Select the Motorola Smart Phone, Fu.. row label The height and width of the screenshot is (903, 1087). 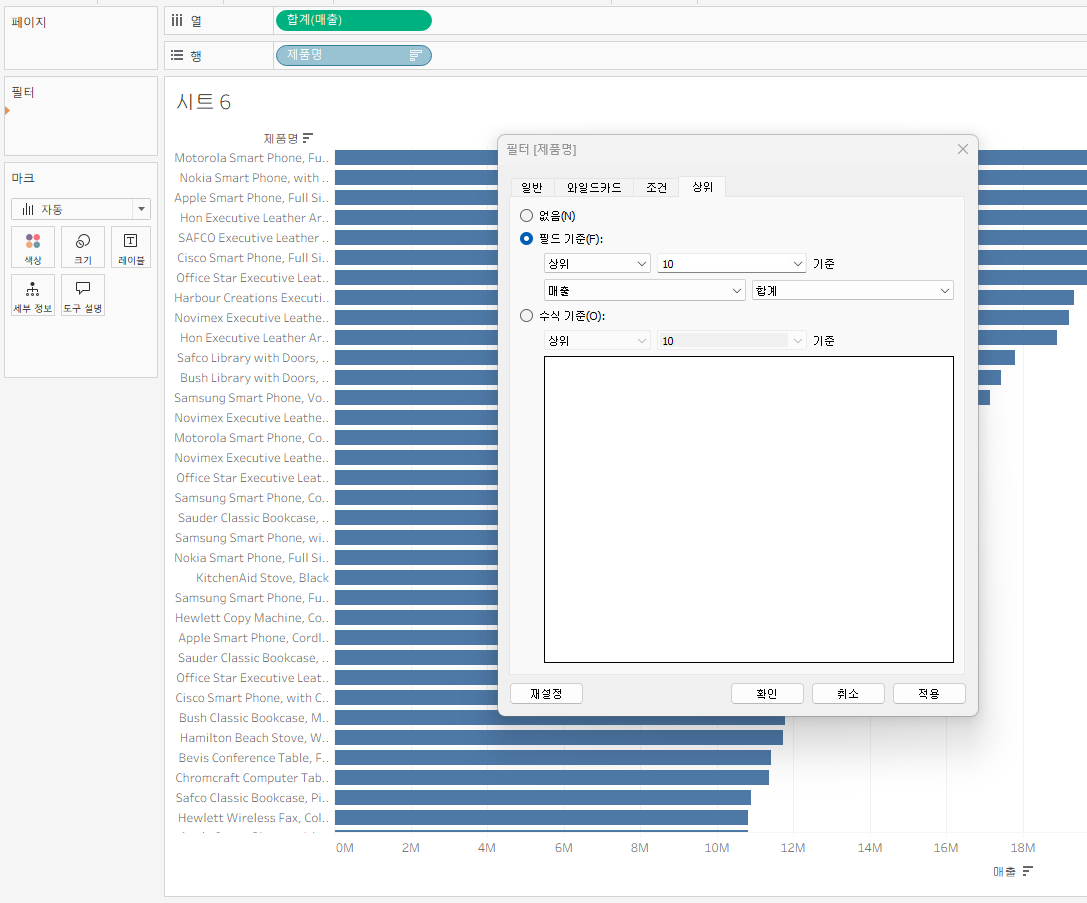251,158
